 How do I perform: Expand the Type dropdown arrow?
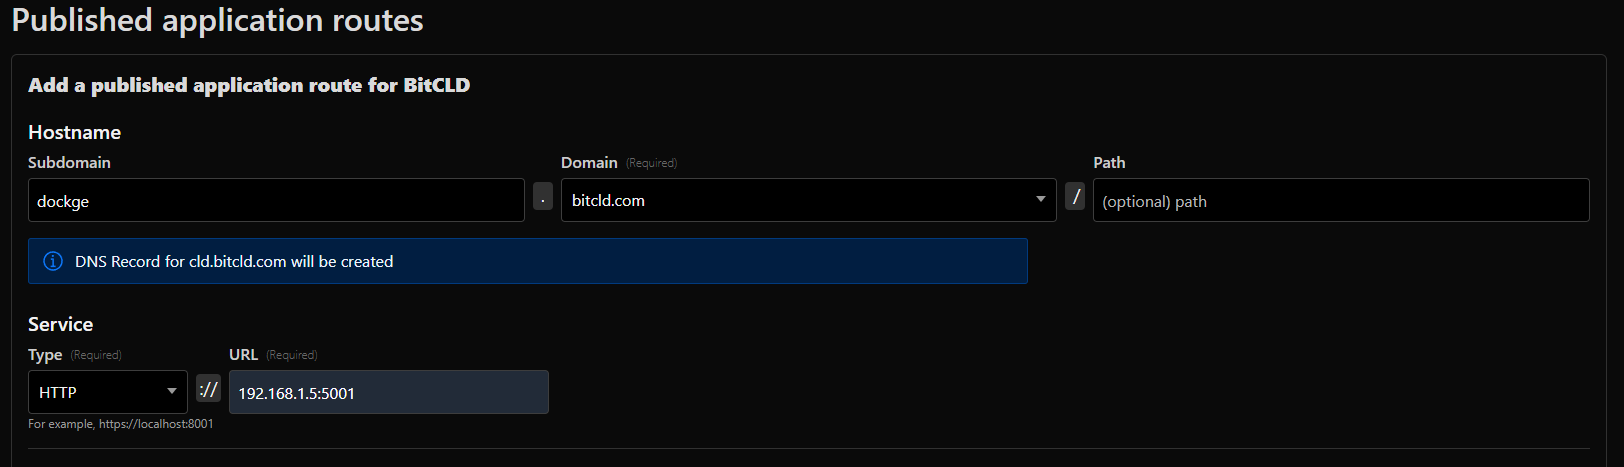(x=171, y=391)
